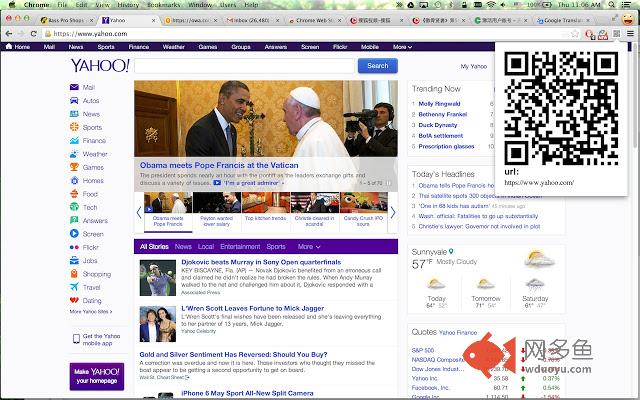The image size is (640, 400).
Task: Click the Screen play icon in sidebar
Action: pyautogui.click(x=74, y=234)
